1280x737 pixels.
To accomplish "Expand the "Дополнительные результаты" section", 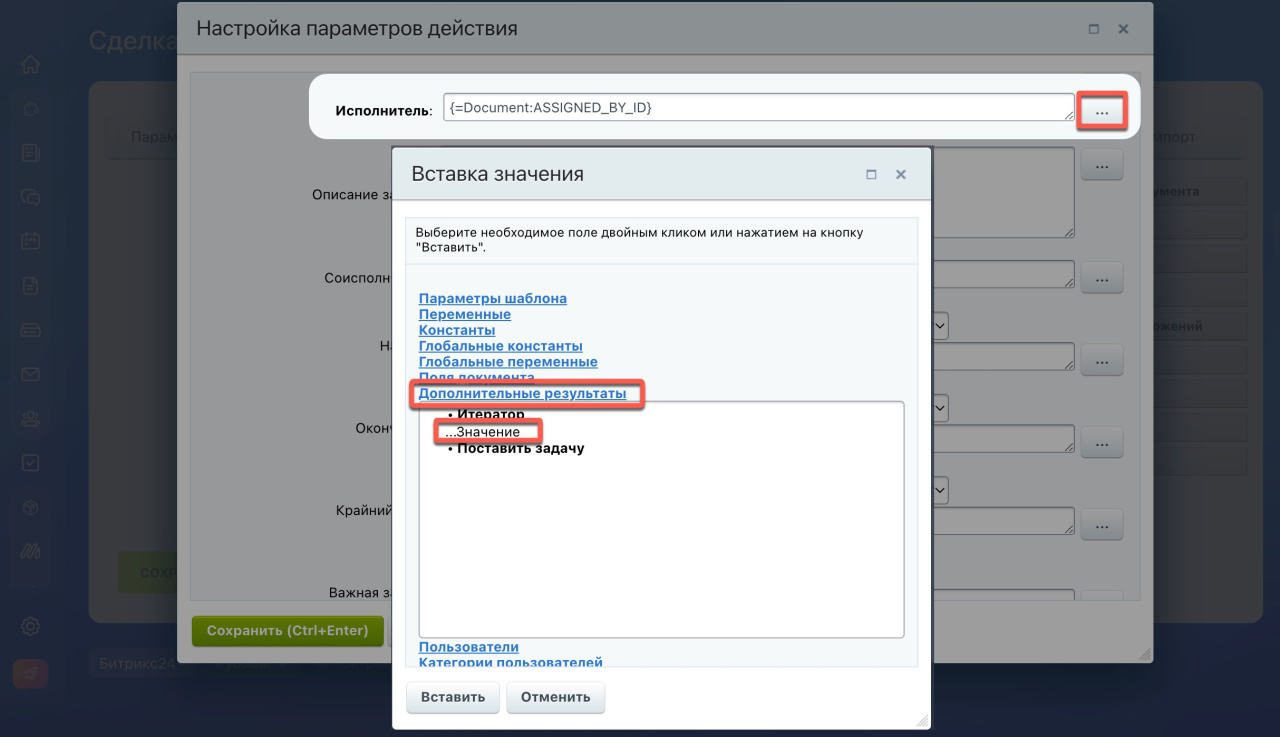I will [x=522, y=394].
